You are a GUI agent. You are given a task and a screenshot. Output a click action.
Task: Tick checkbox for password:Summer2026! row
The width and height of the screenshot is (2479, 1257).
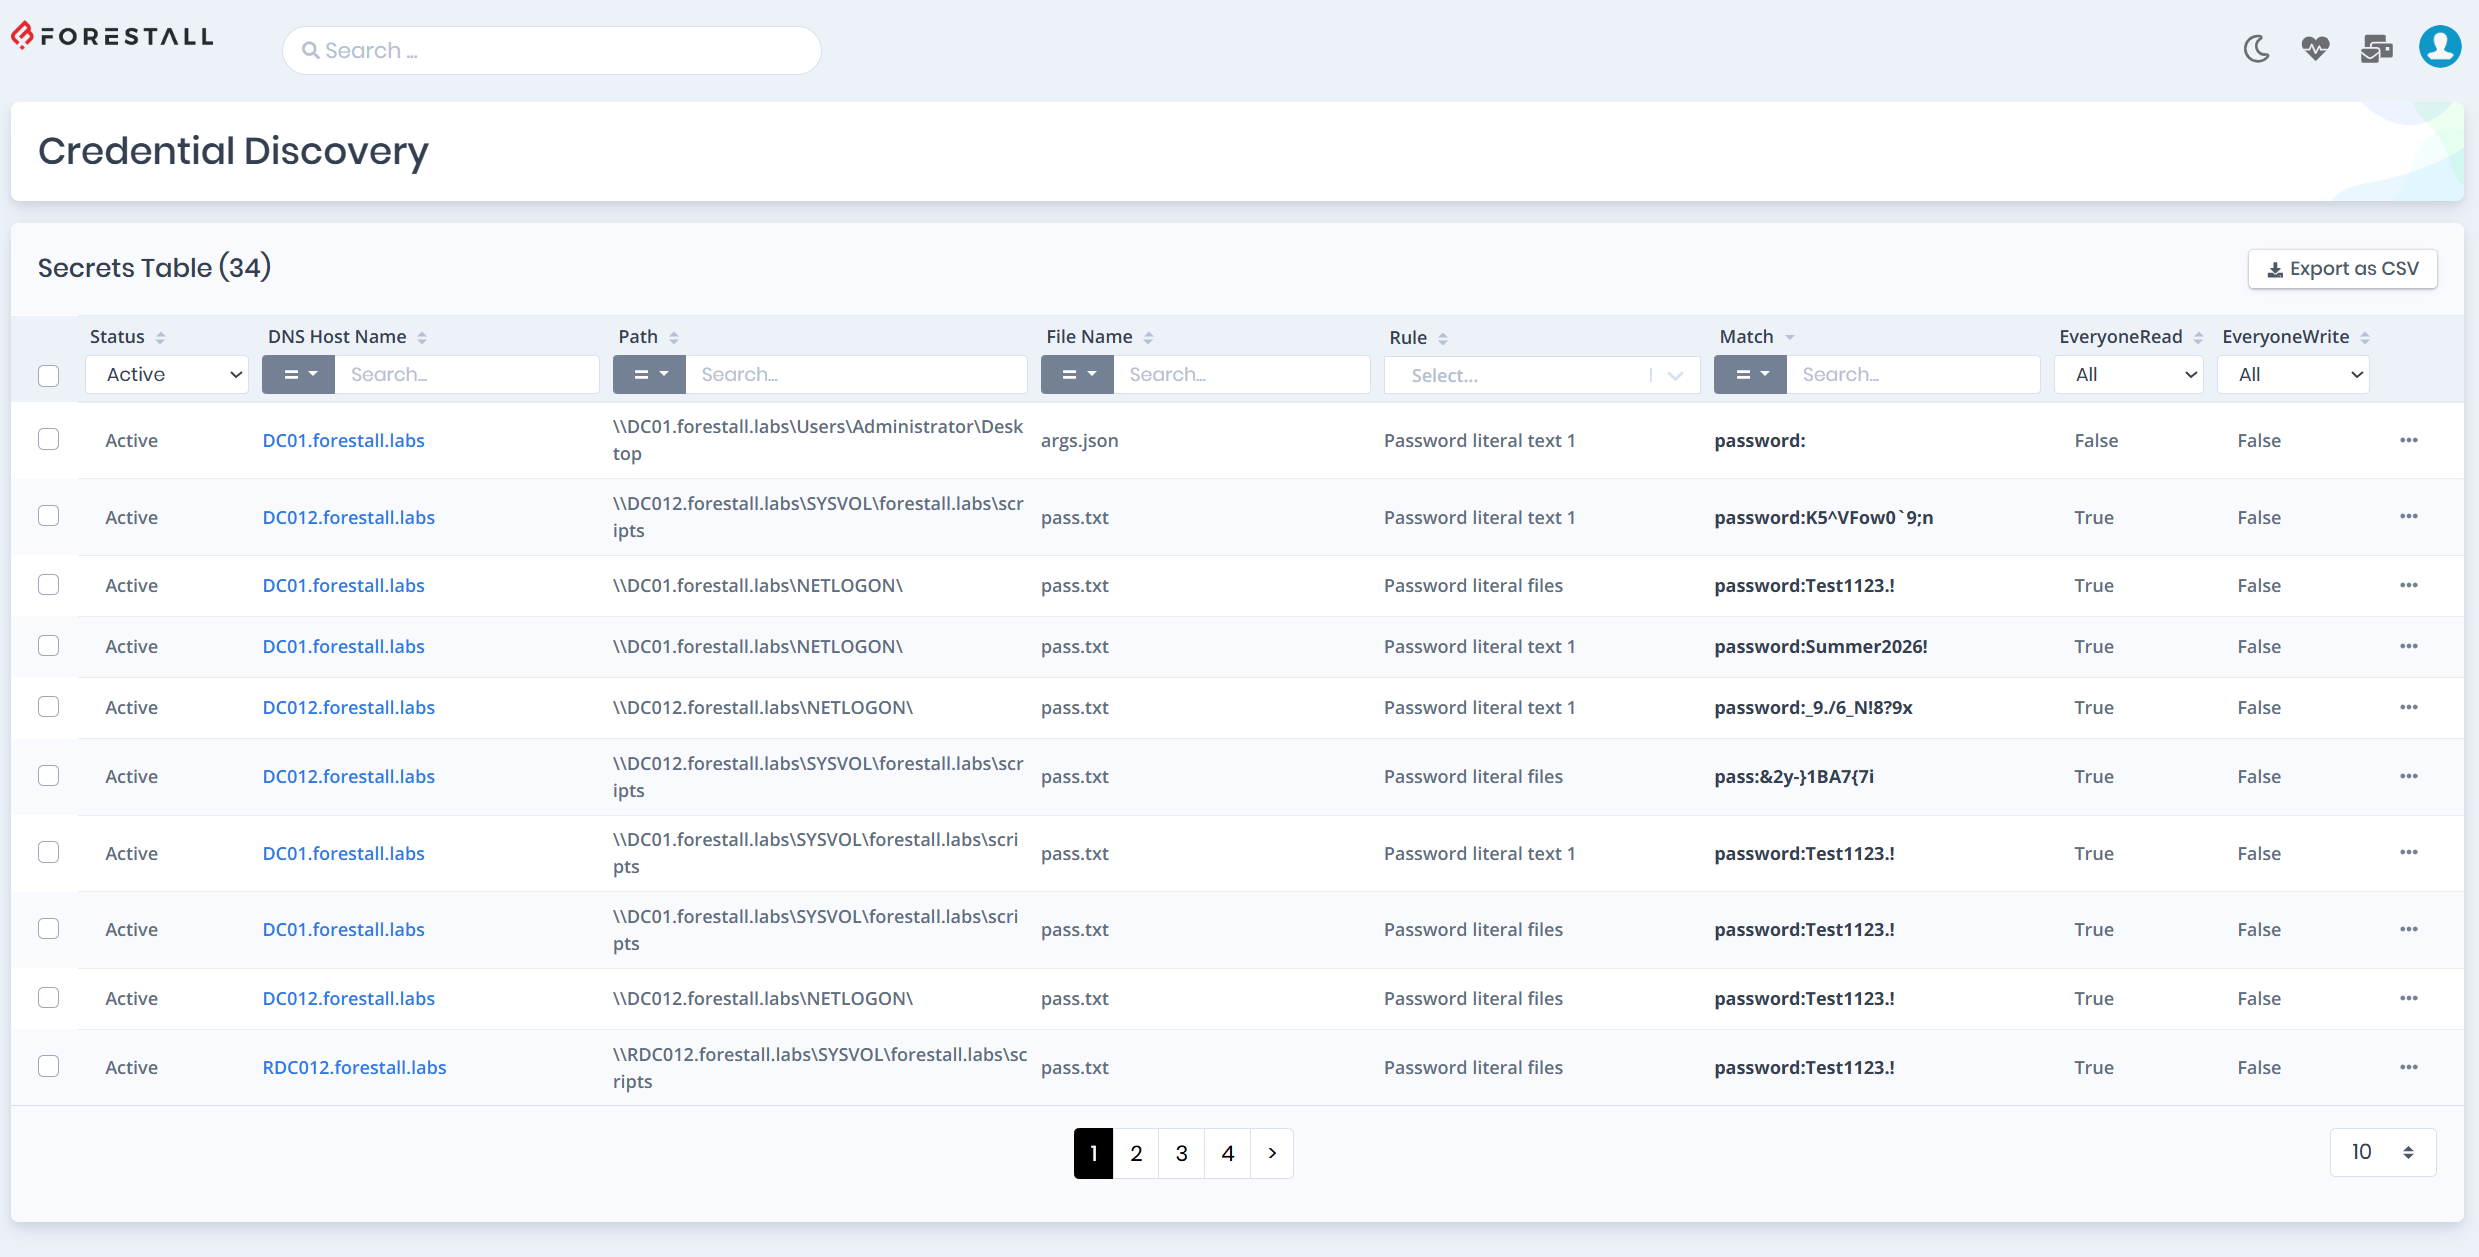click(x=49, y=646)
